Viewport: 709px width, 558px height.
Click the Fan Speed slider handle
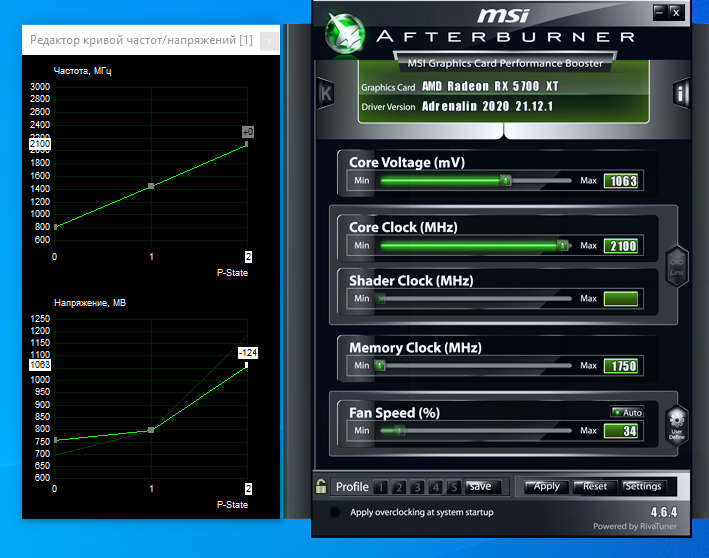[x=399, y=430]
